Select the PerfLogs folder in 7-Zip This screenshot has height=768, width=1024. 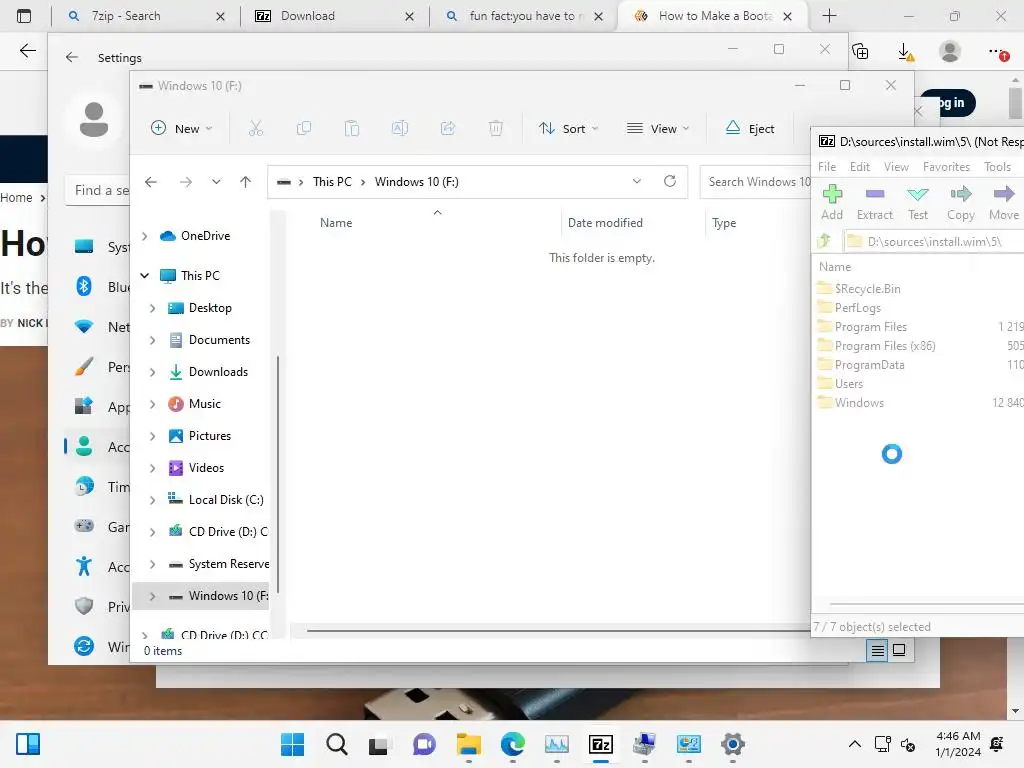[x=850, y=308]
